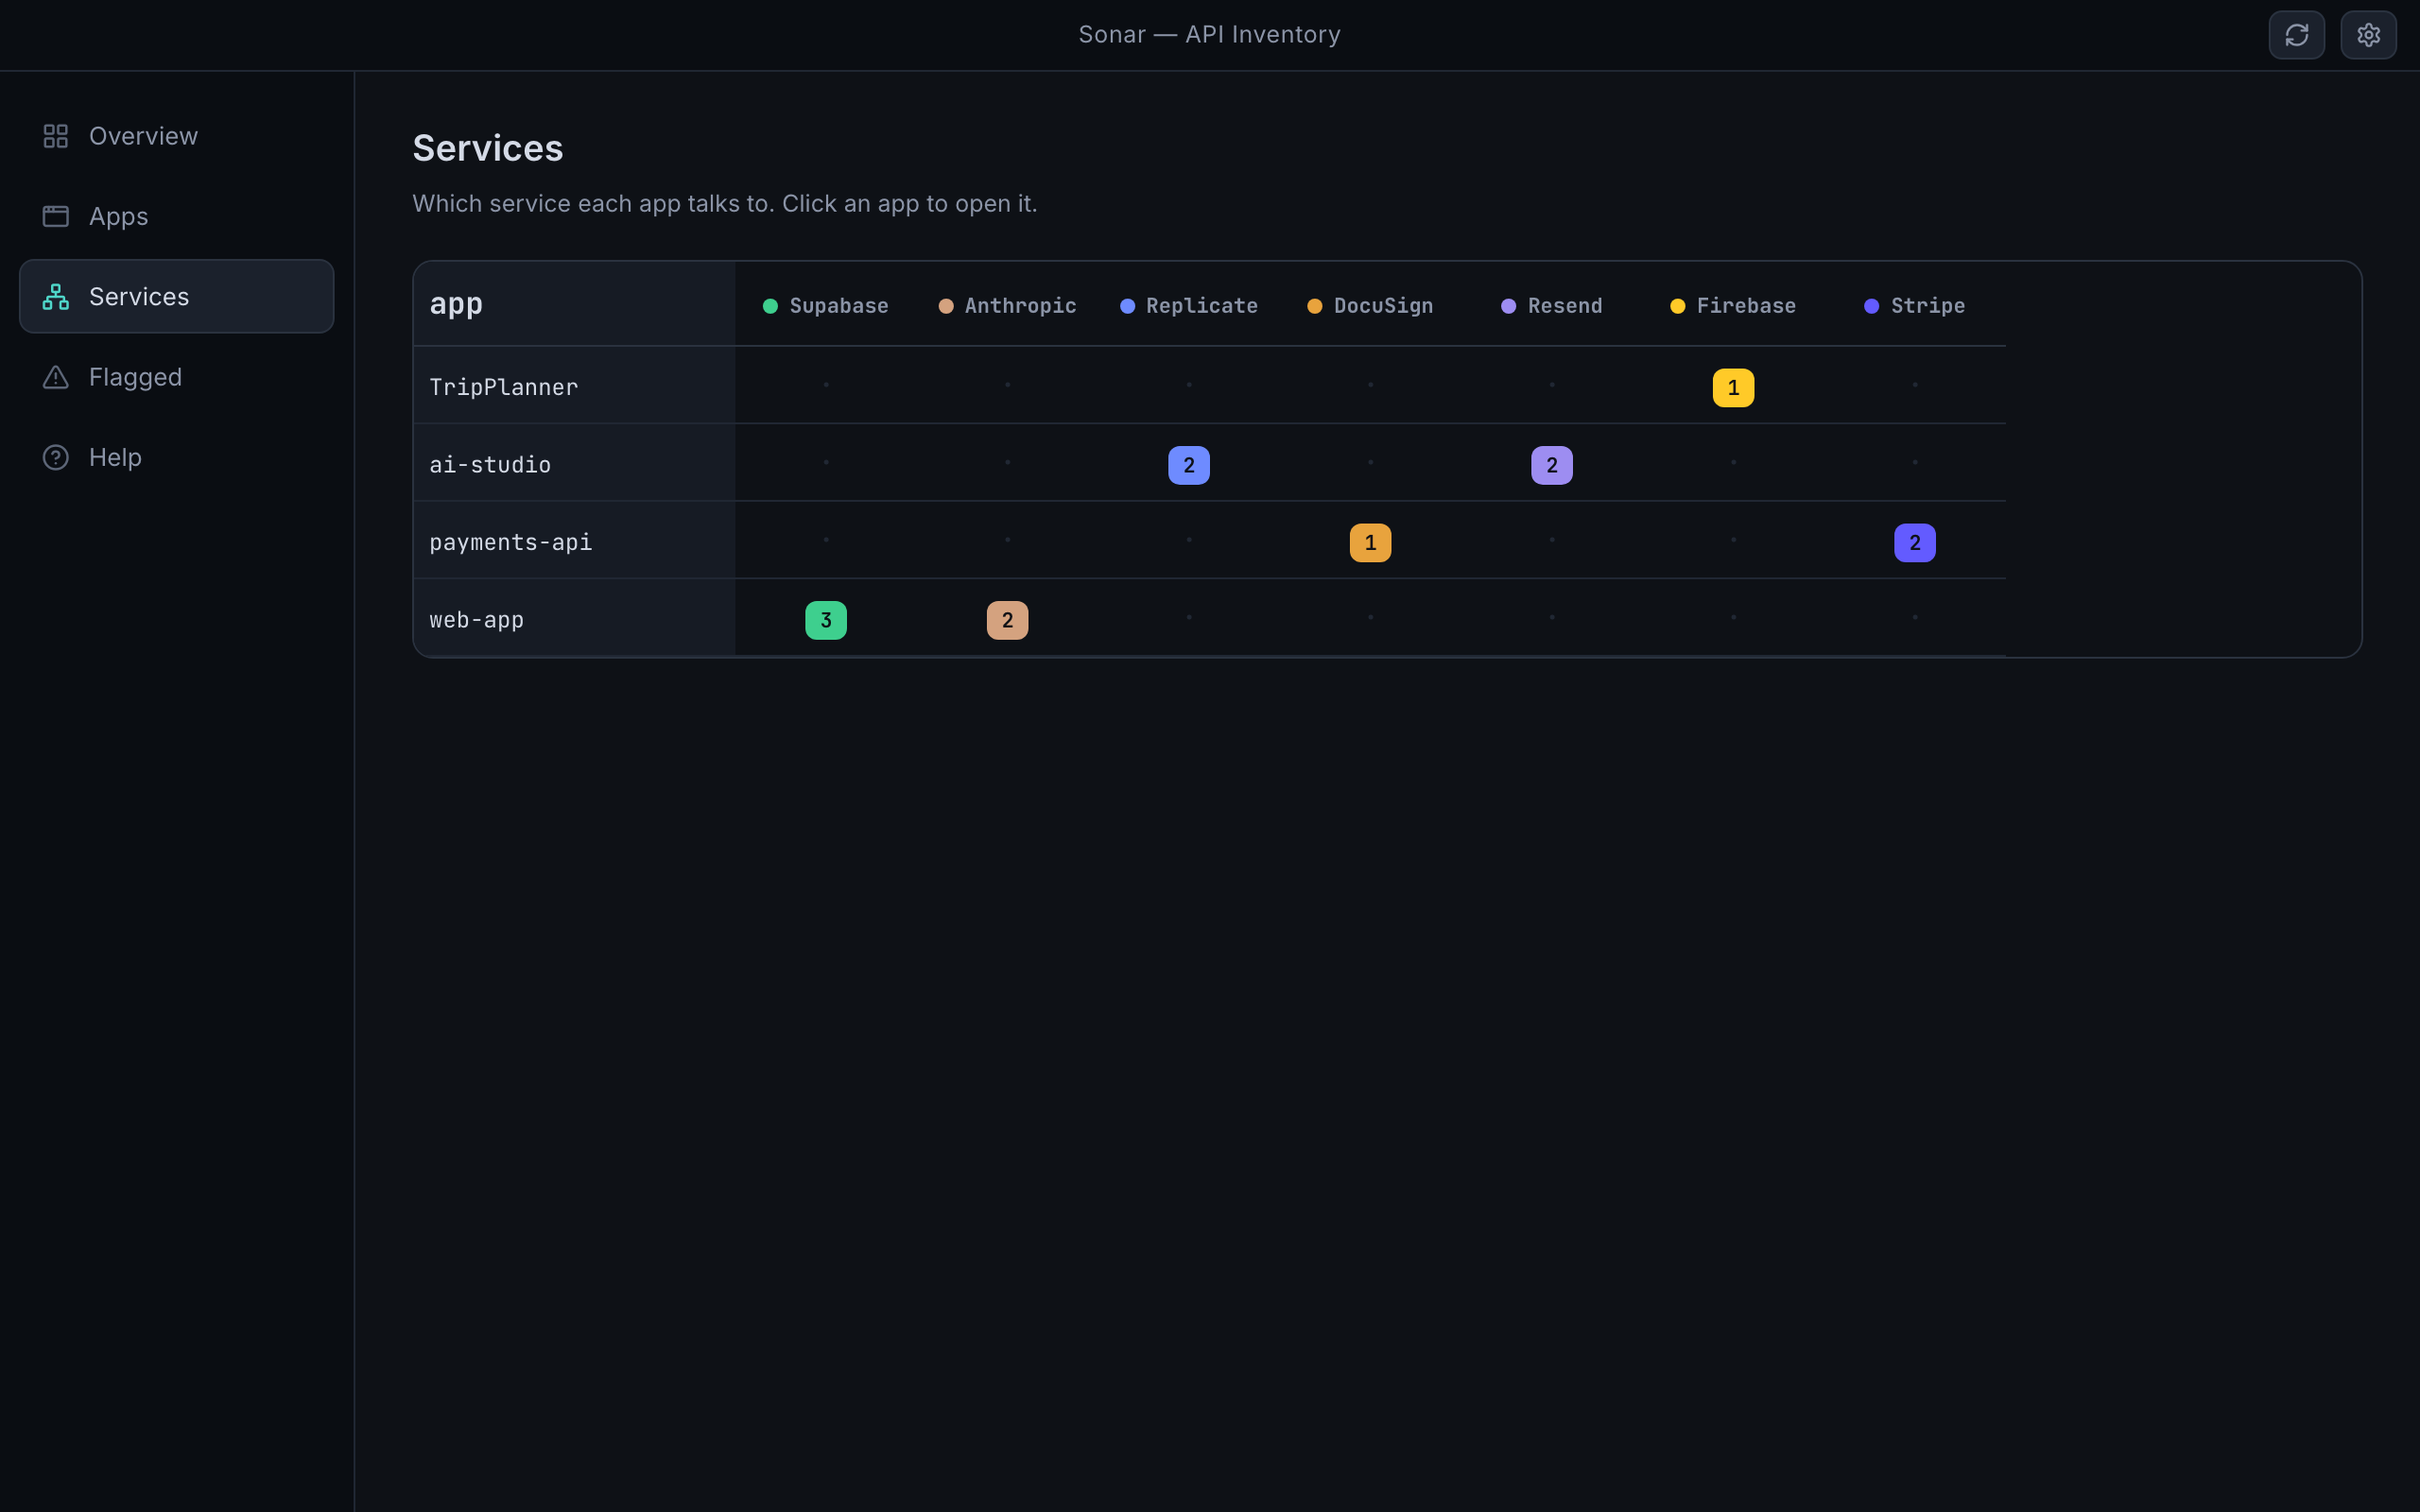This screenshot has height=1512, width=2420.
Task: Click the Firebase column header
Action: (x=1733, y=305)
